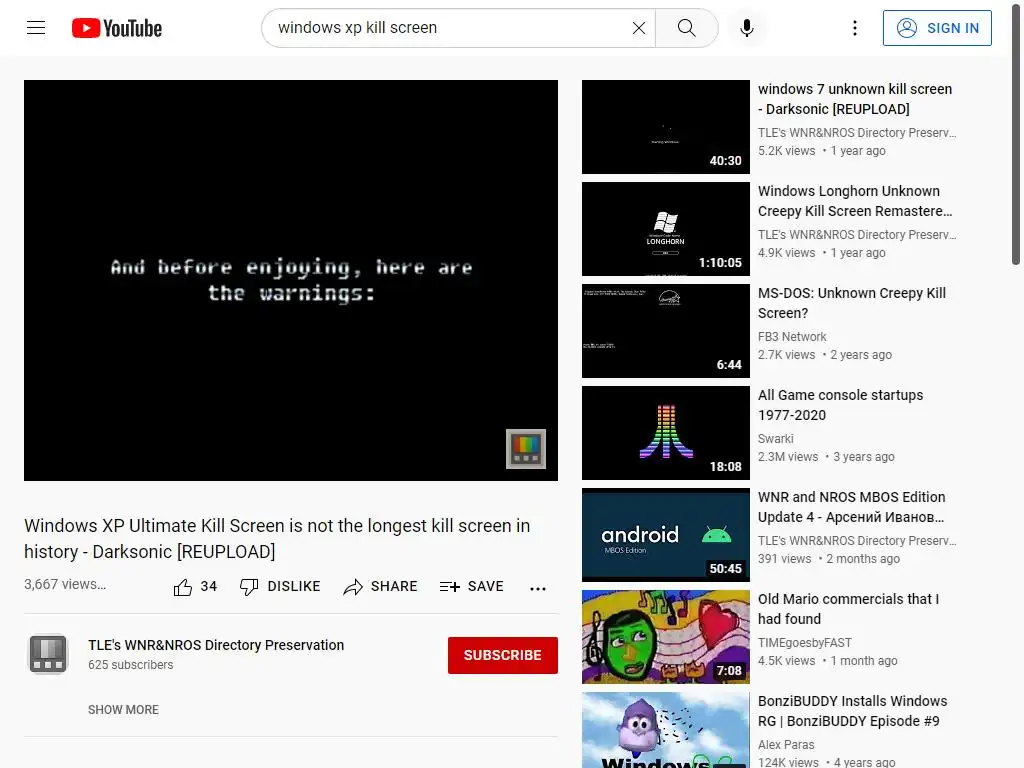Open more actions ellipsis below video

click(537, 588)
